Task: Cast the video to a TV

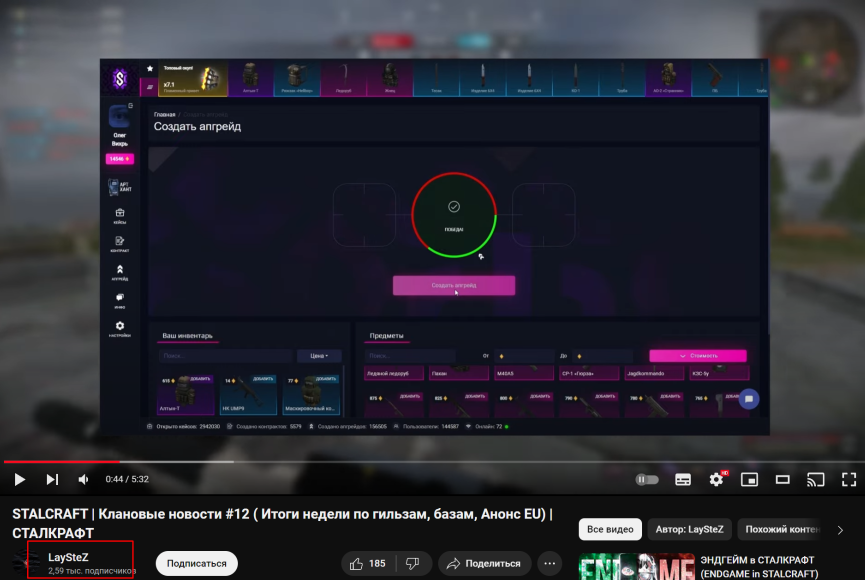Action: [815, 480]
